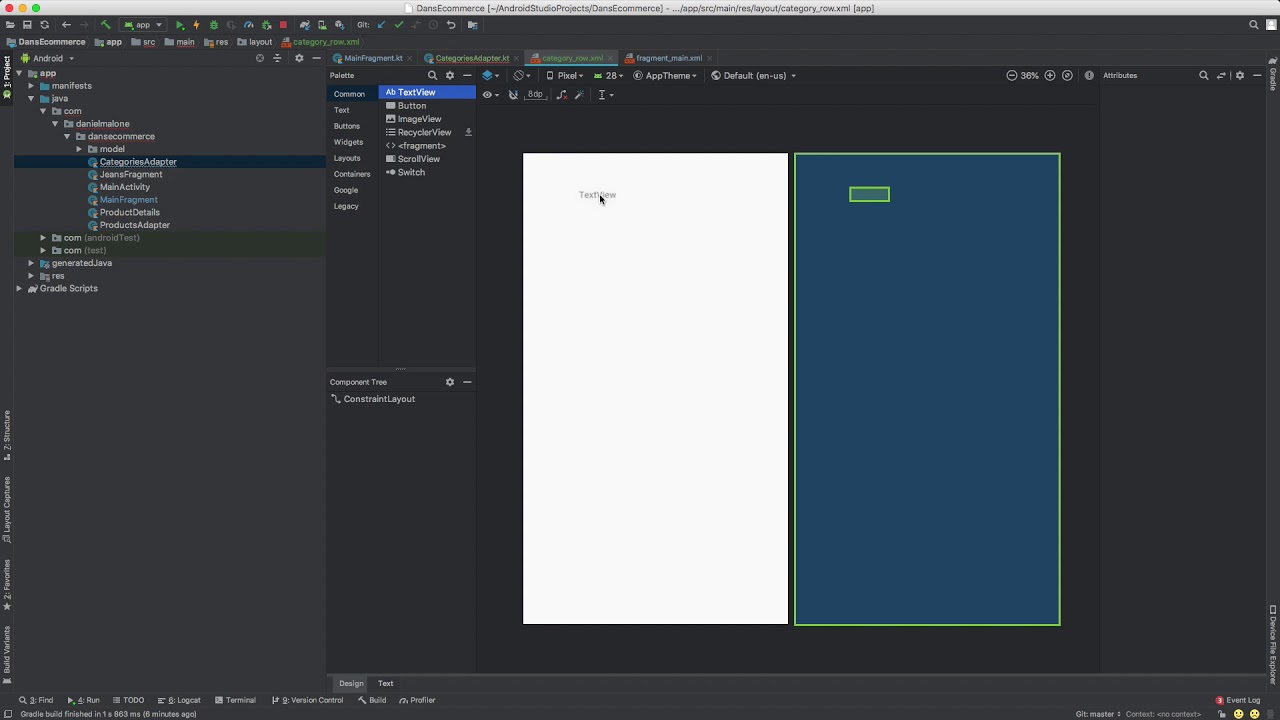
Task: Click the Open folder icon in main toolbar
Action: [11, 25]
